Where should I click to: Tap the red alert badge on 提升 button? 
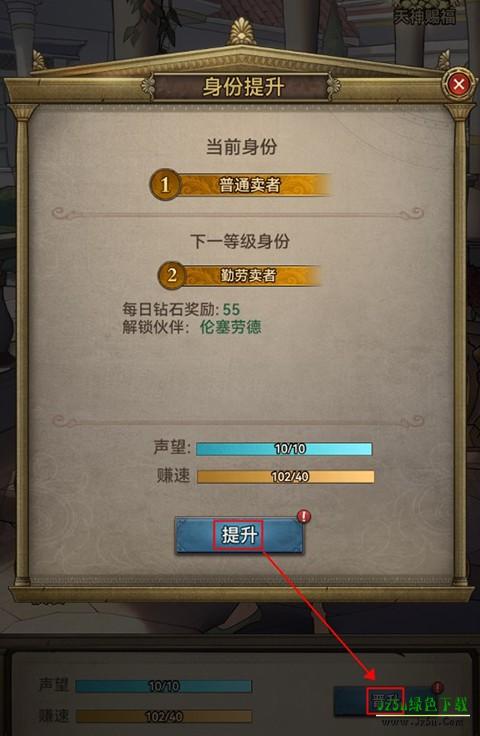pos(304,516)
